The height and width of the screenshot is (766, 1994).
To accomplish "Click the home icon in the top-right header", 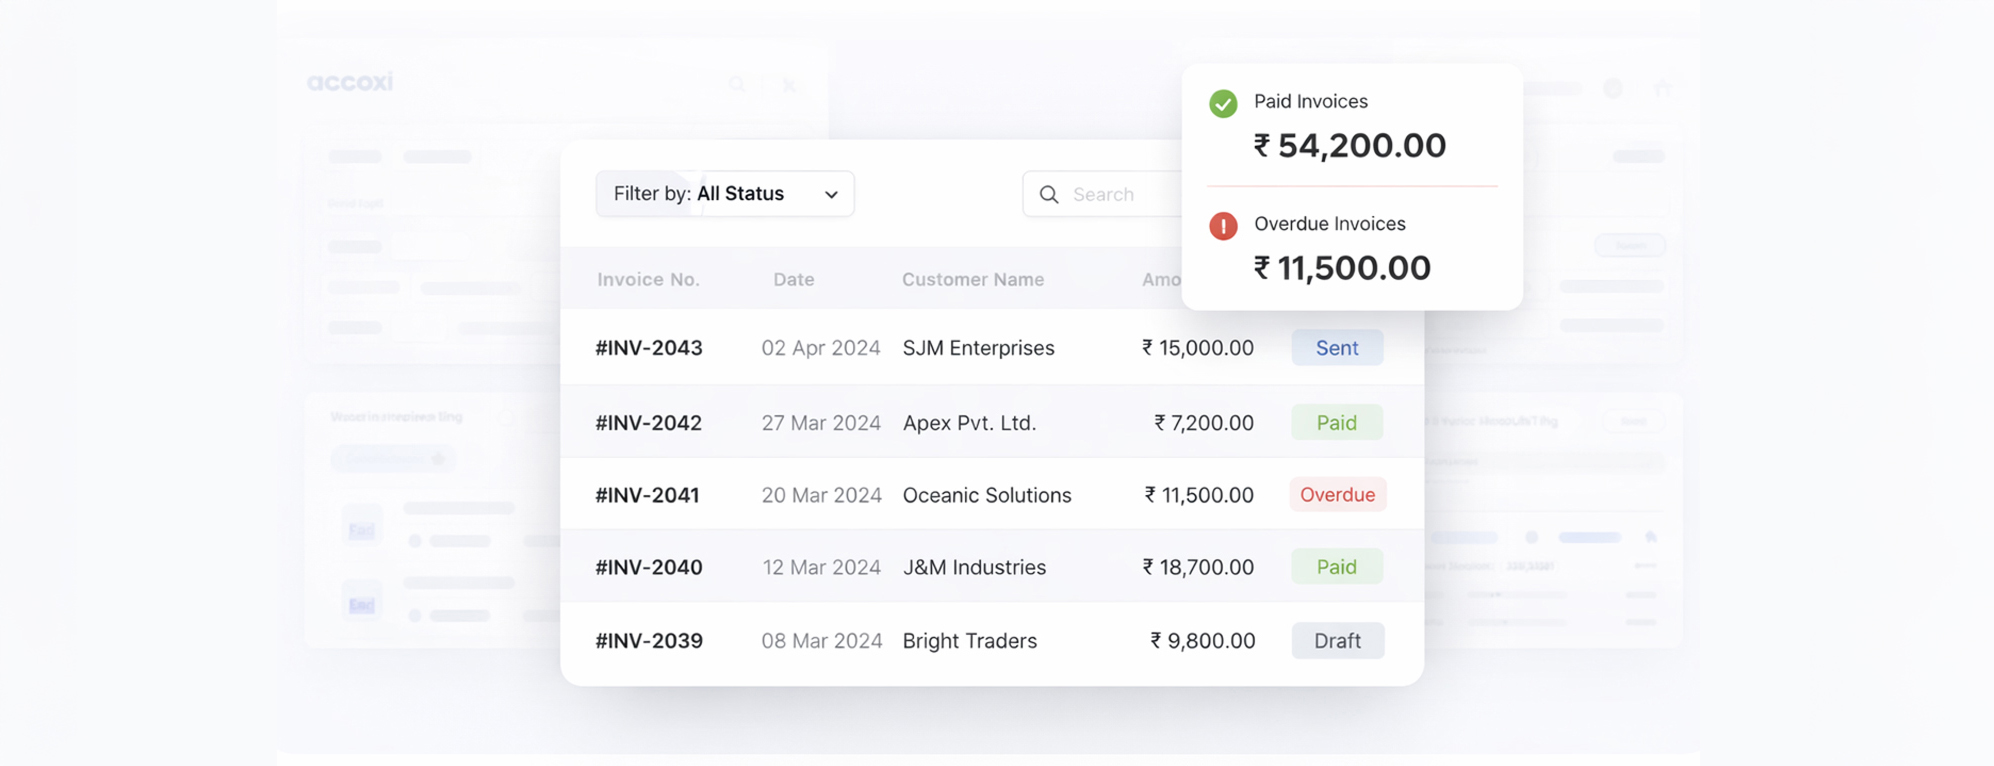I will click(1662, 88).
